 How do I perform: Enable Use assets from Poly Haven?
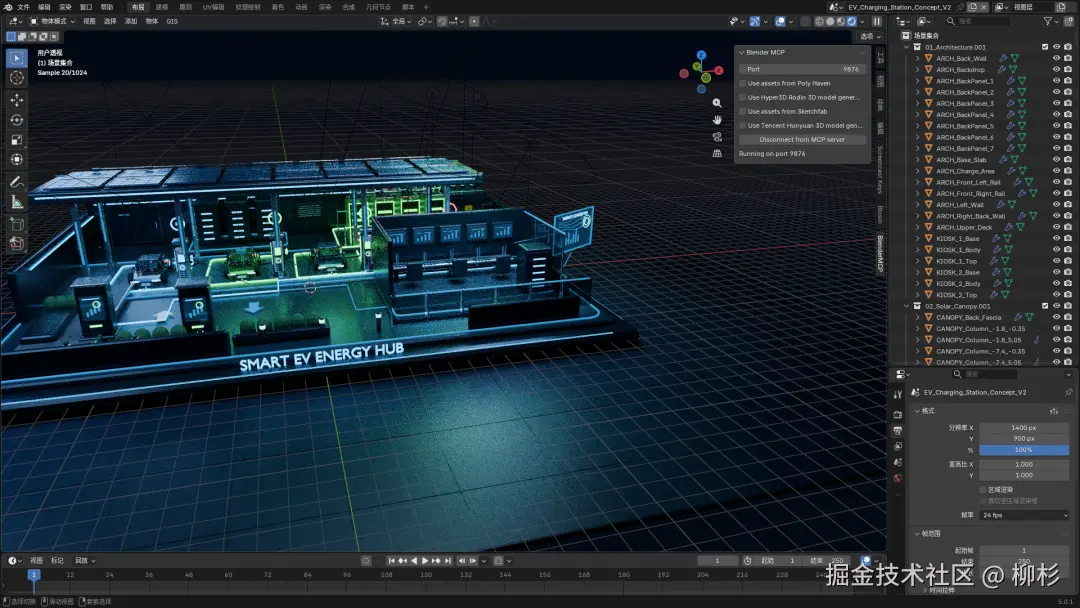(742, 83)
